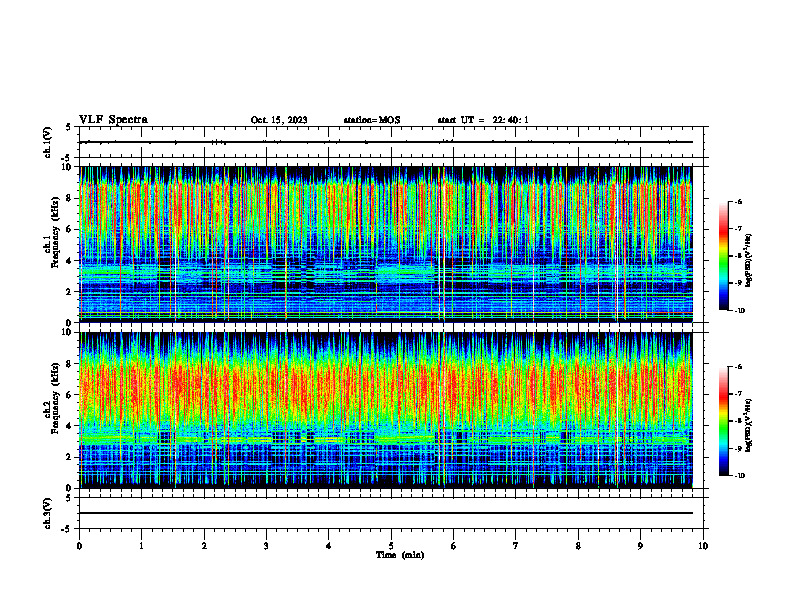The image size is (792, 612).
Task: Select the ch.2 "Frequency (kHz)" axis label
Action: point(55,398)
